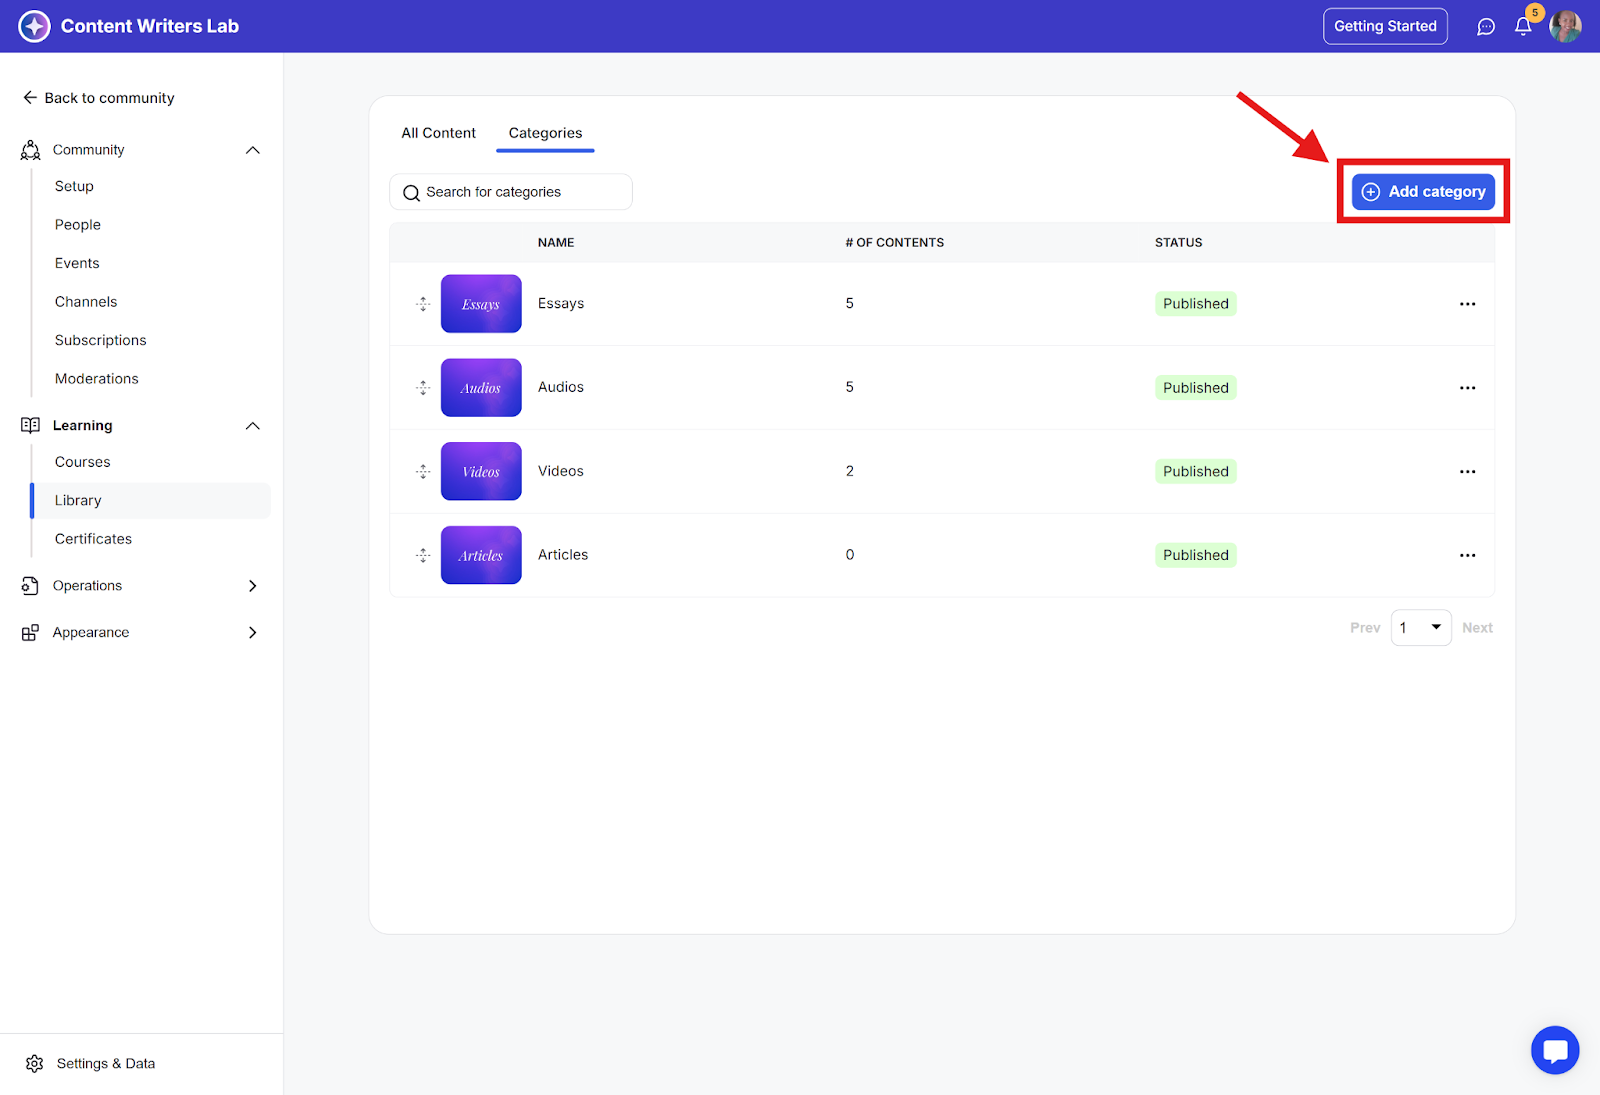Open the three-dot menu for Videos
Viewport: 1600px width, 1095px height.
click(1467, 472)
